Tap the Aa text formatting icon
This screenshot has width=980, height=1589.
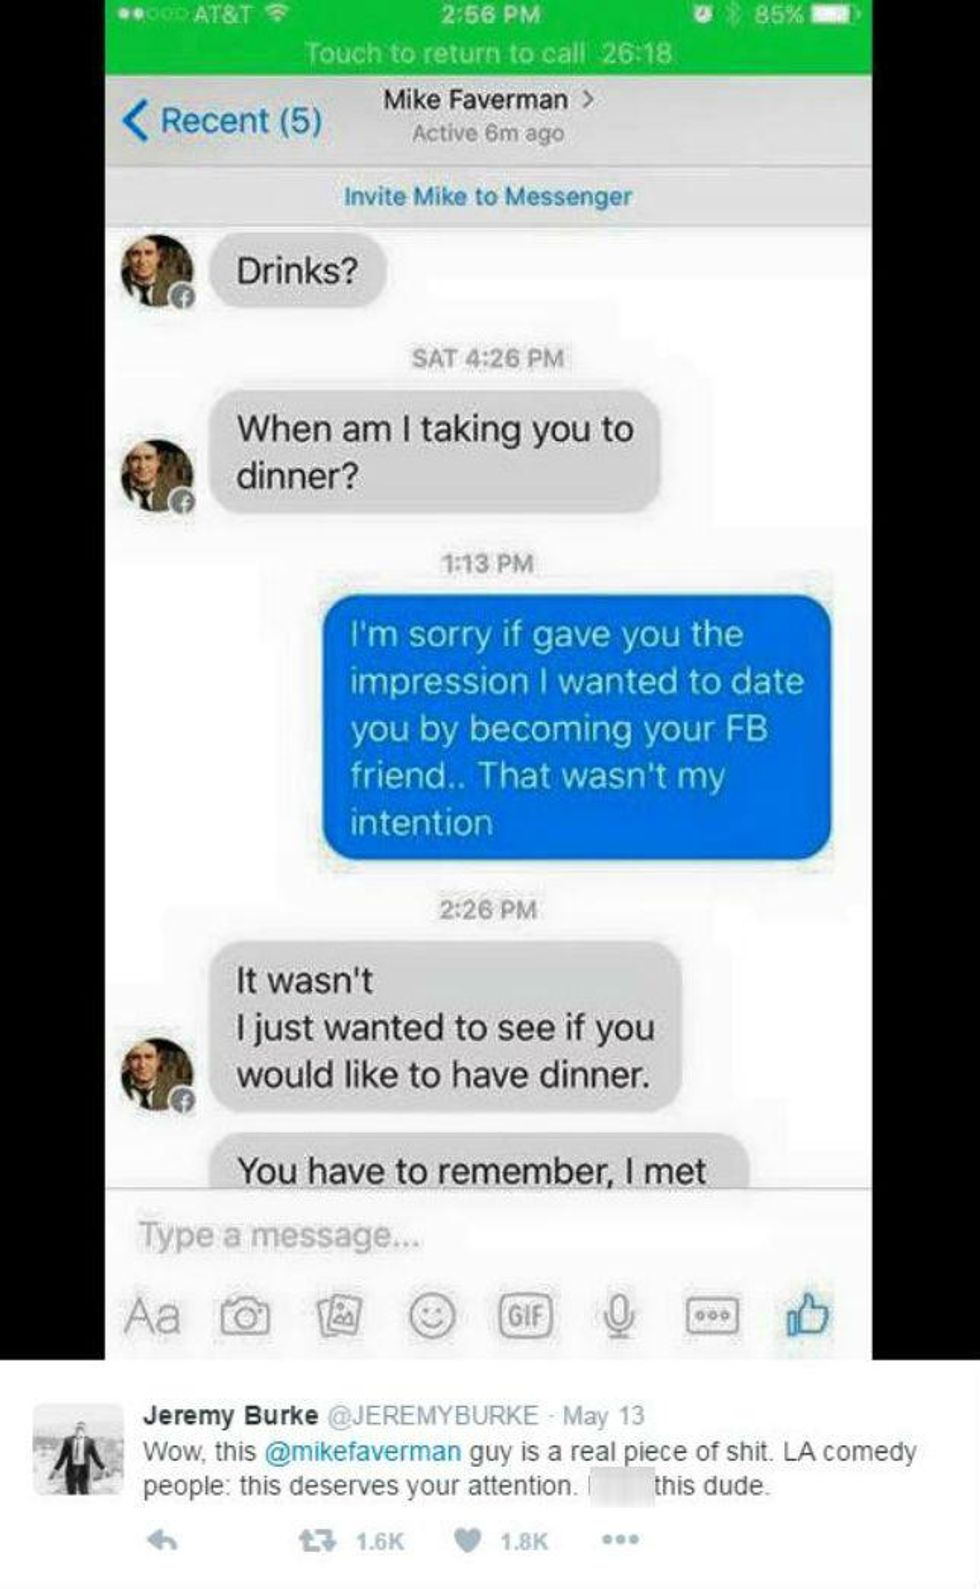point(152,1316)
